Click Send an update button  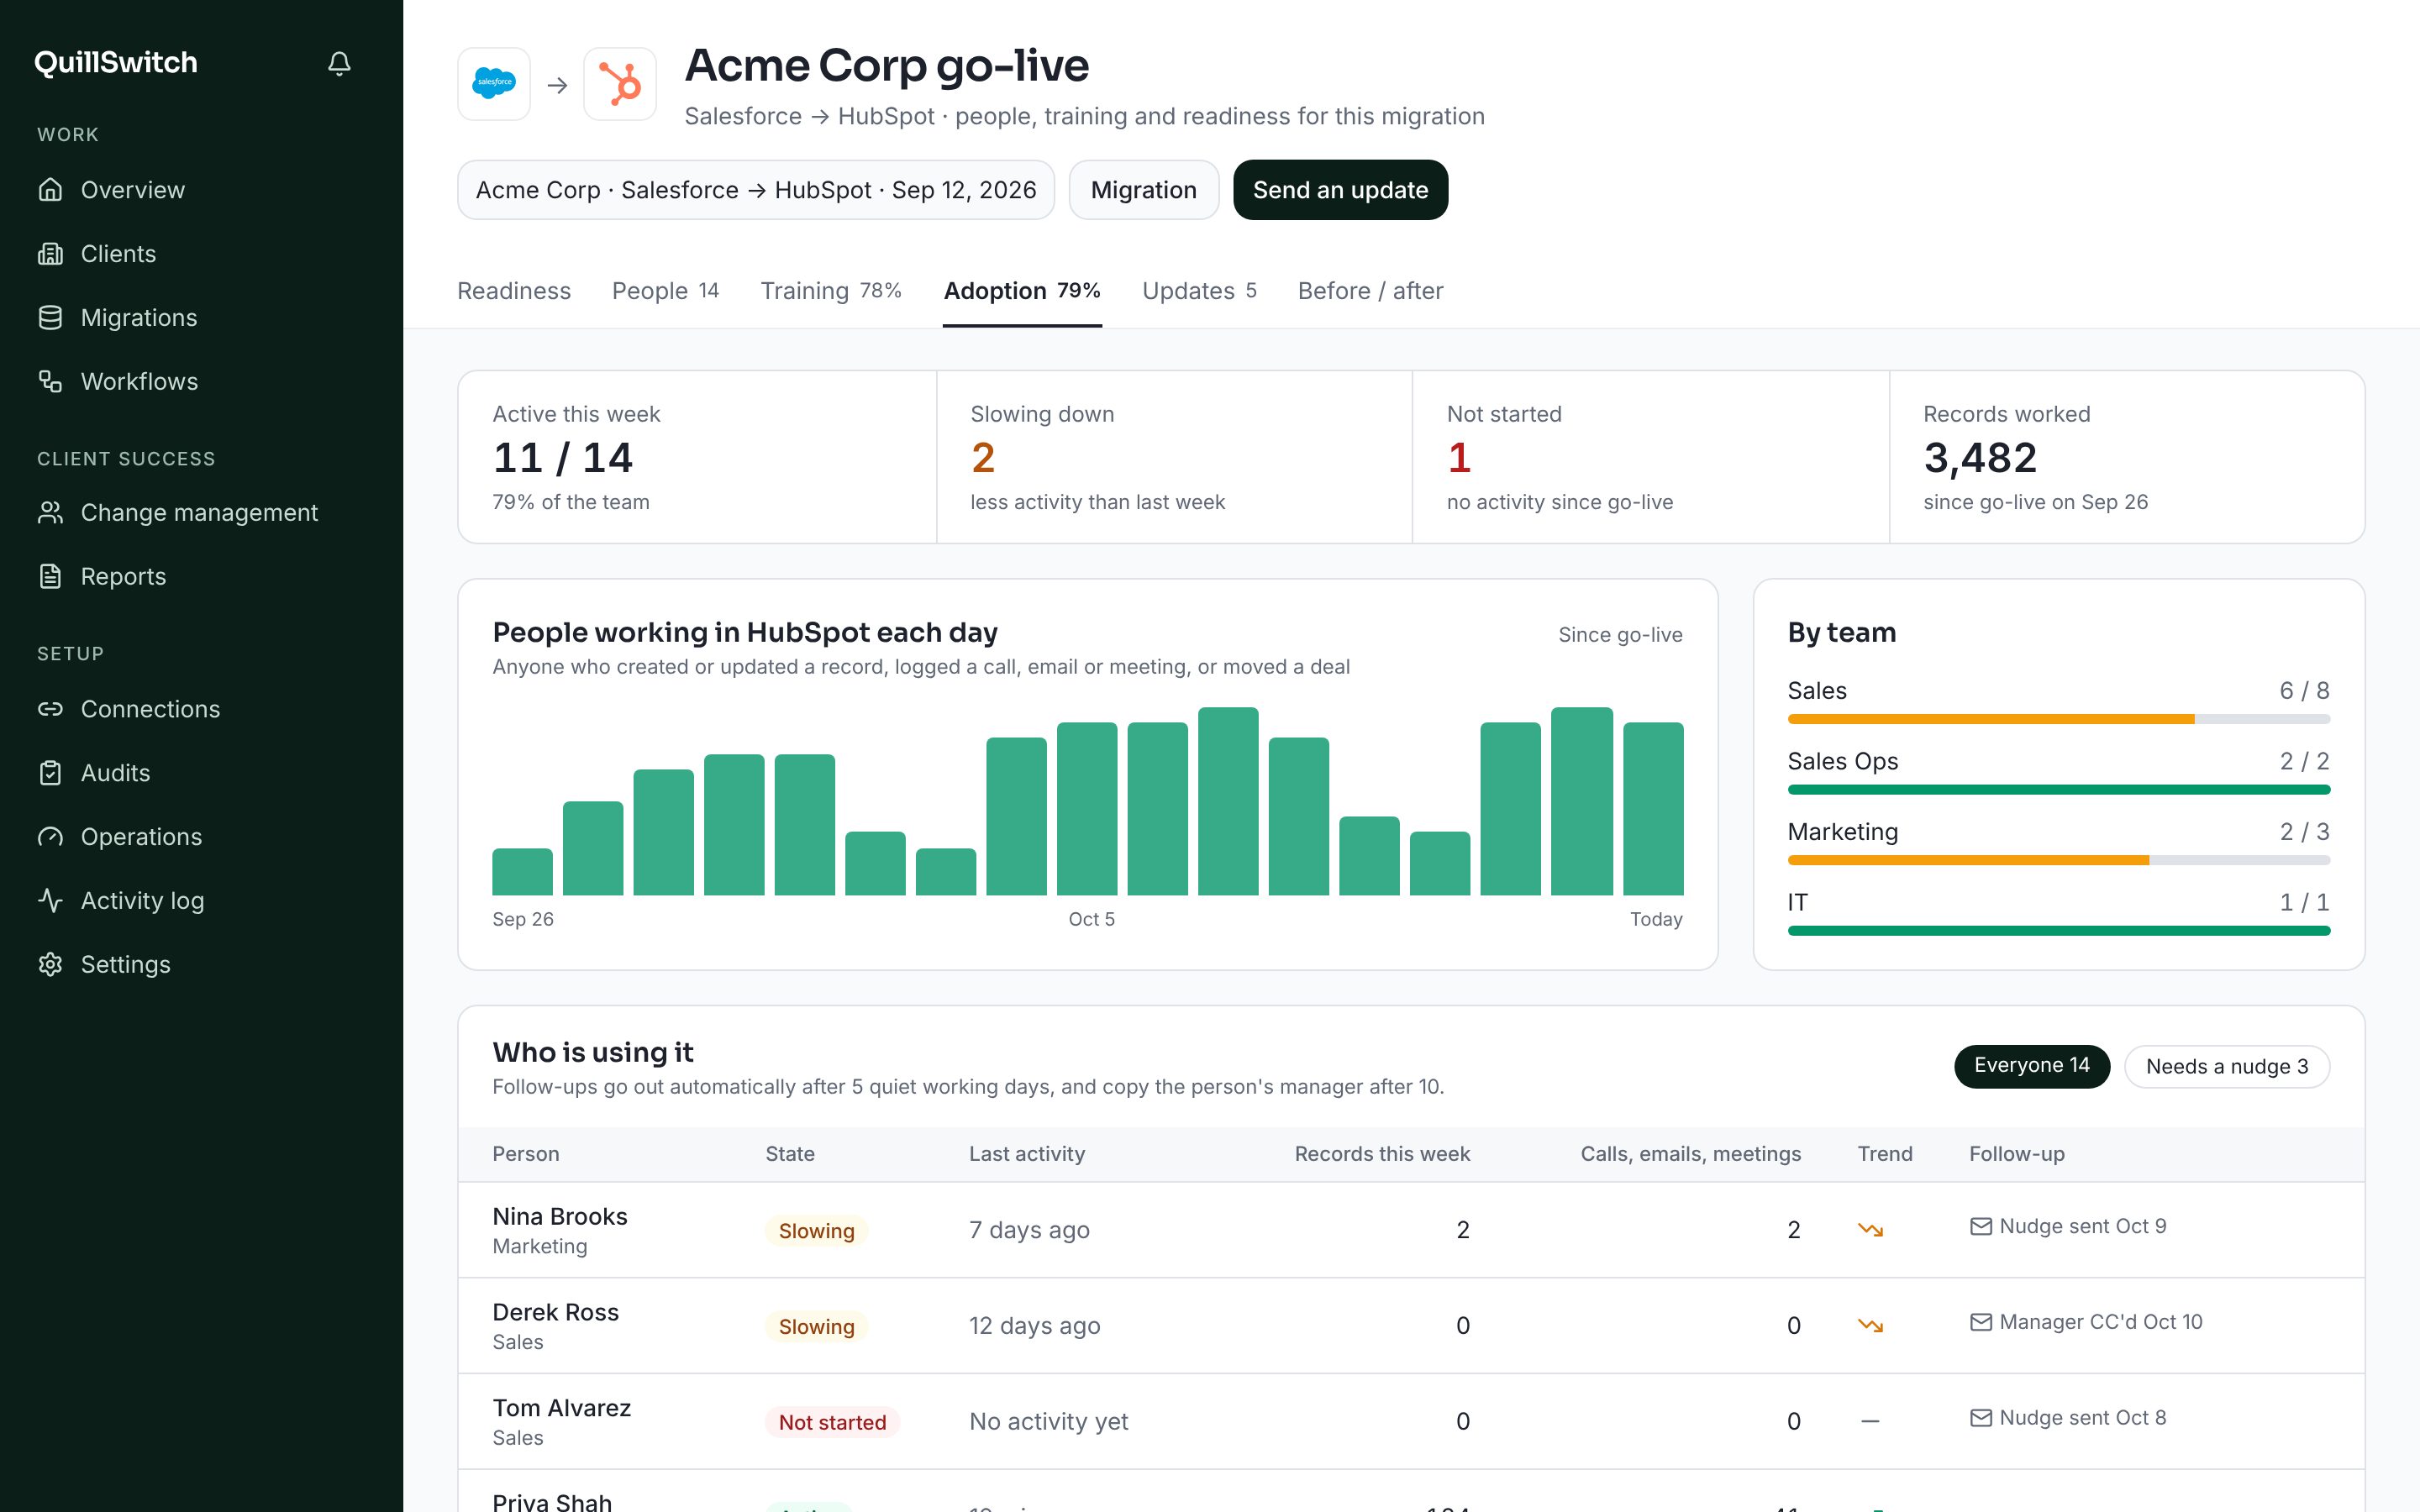(x=1340, y=190)
